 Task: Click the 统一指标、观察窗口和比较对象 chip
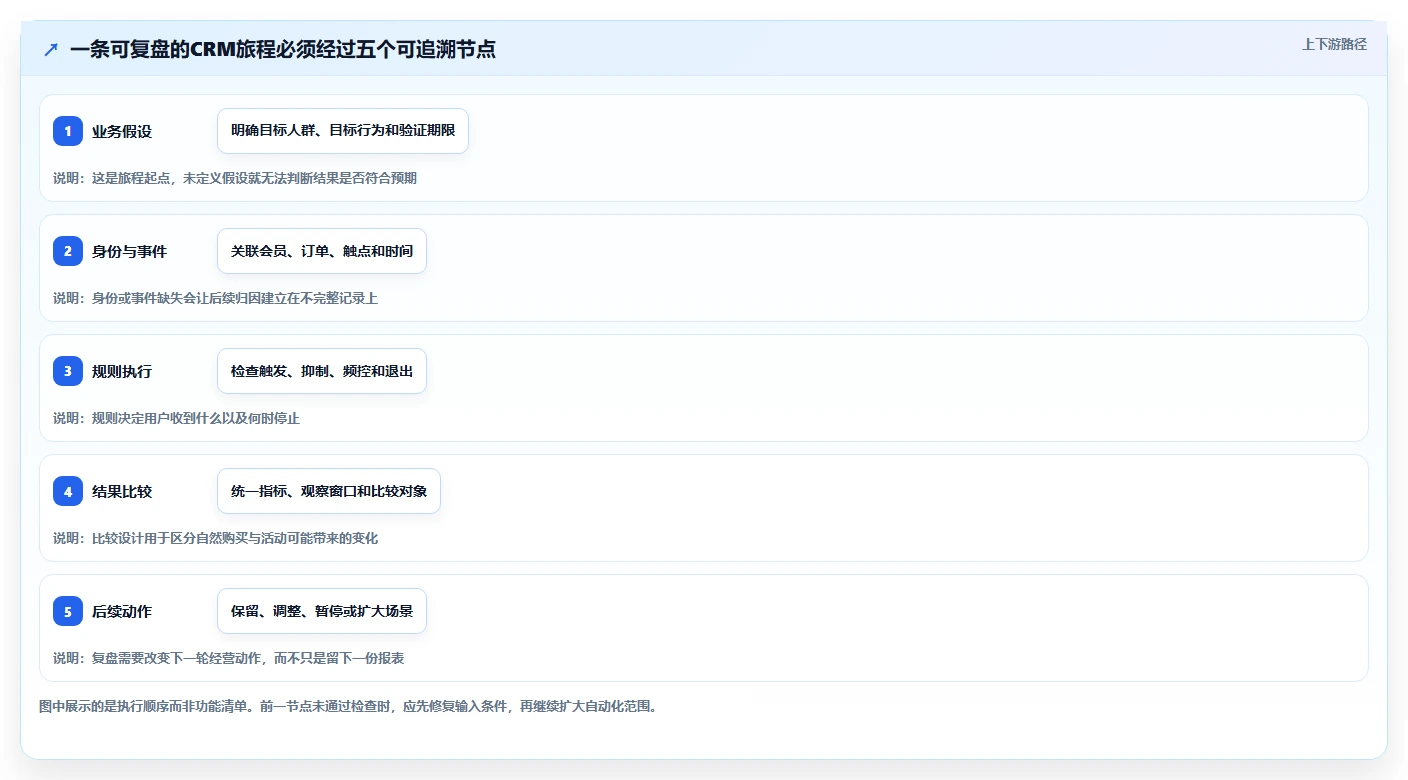point(329,491)
